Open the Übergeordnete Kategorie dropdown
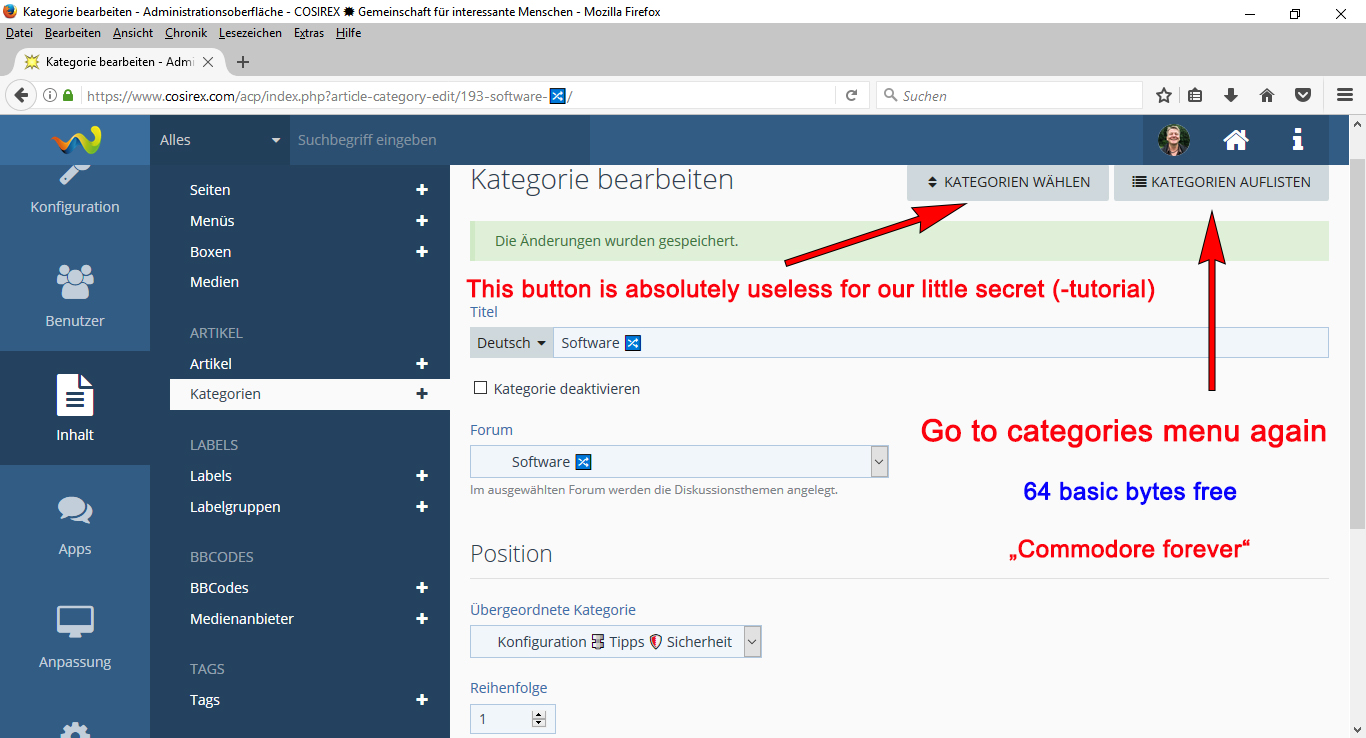Image resolution: width=1366 pixels, height=738 pixels. pyautogui.click(x=752, y=642)
